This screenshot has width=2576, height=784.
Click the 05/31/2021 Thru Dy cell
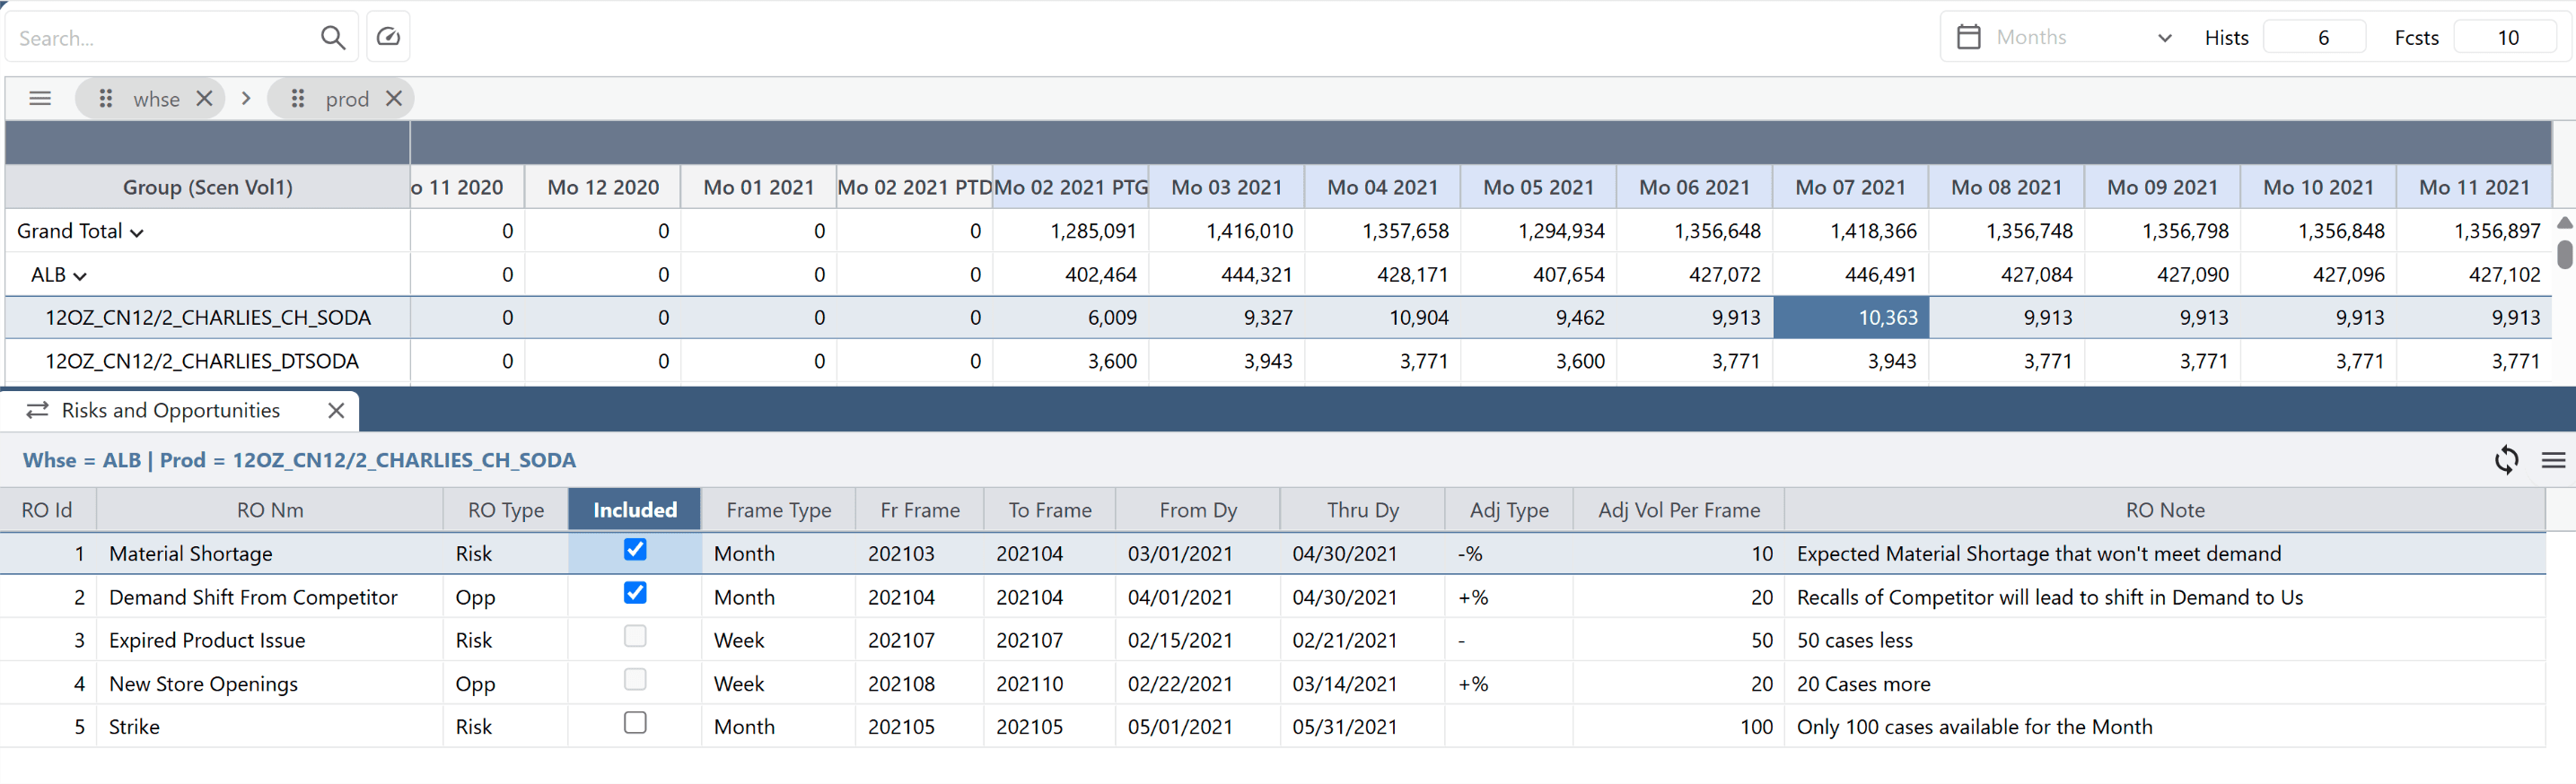(1362, 727)
